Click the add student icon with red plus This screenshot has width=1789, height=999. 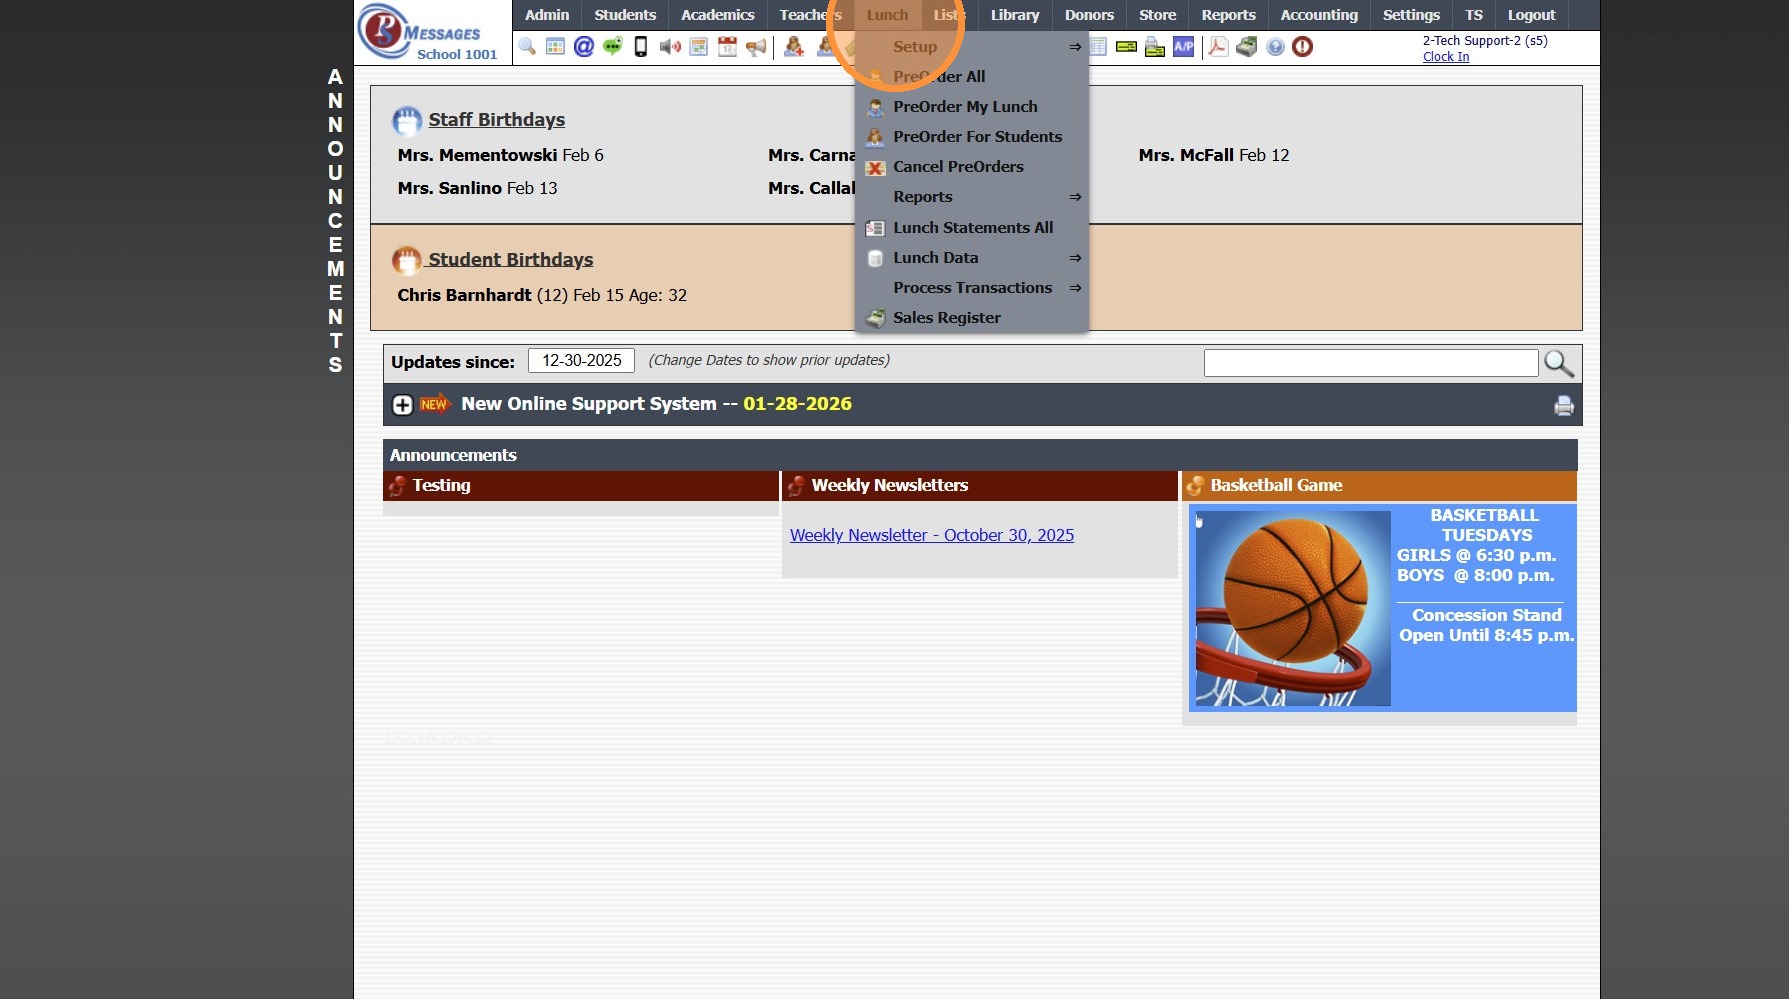coord(794,47)
